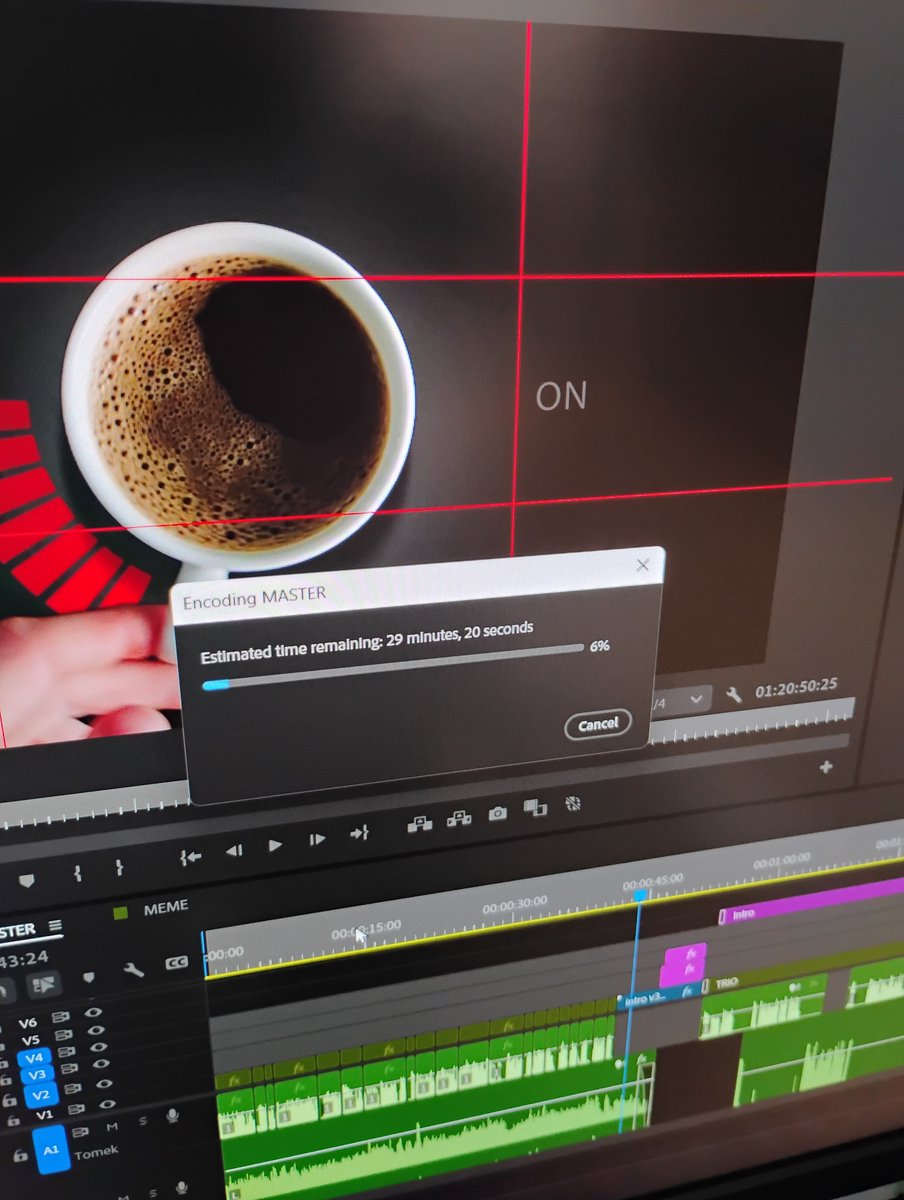Open the Button Editor plus icon
The image size is (904, 1200).
[x=826, y=767]
